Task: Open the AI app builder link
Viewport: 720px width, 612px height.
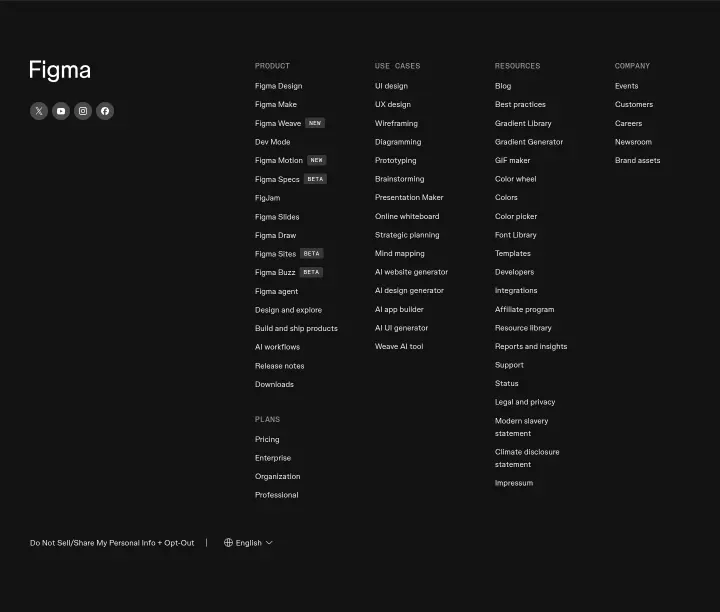Action: click(399, 309)
